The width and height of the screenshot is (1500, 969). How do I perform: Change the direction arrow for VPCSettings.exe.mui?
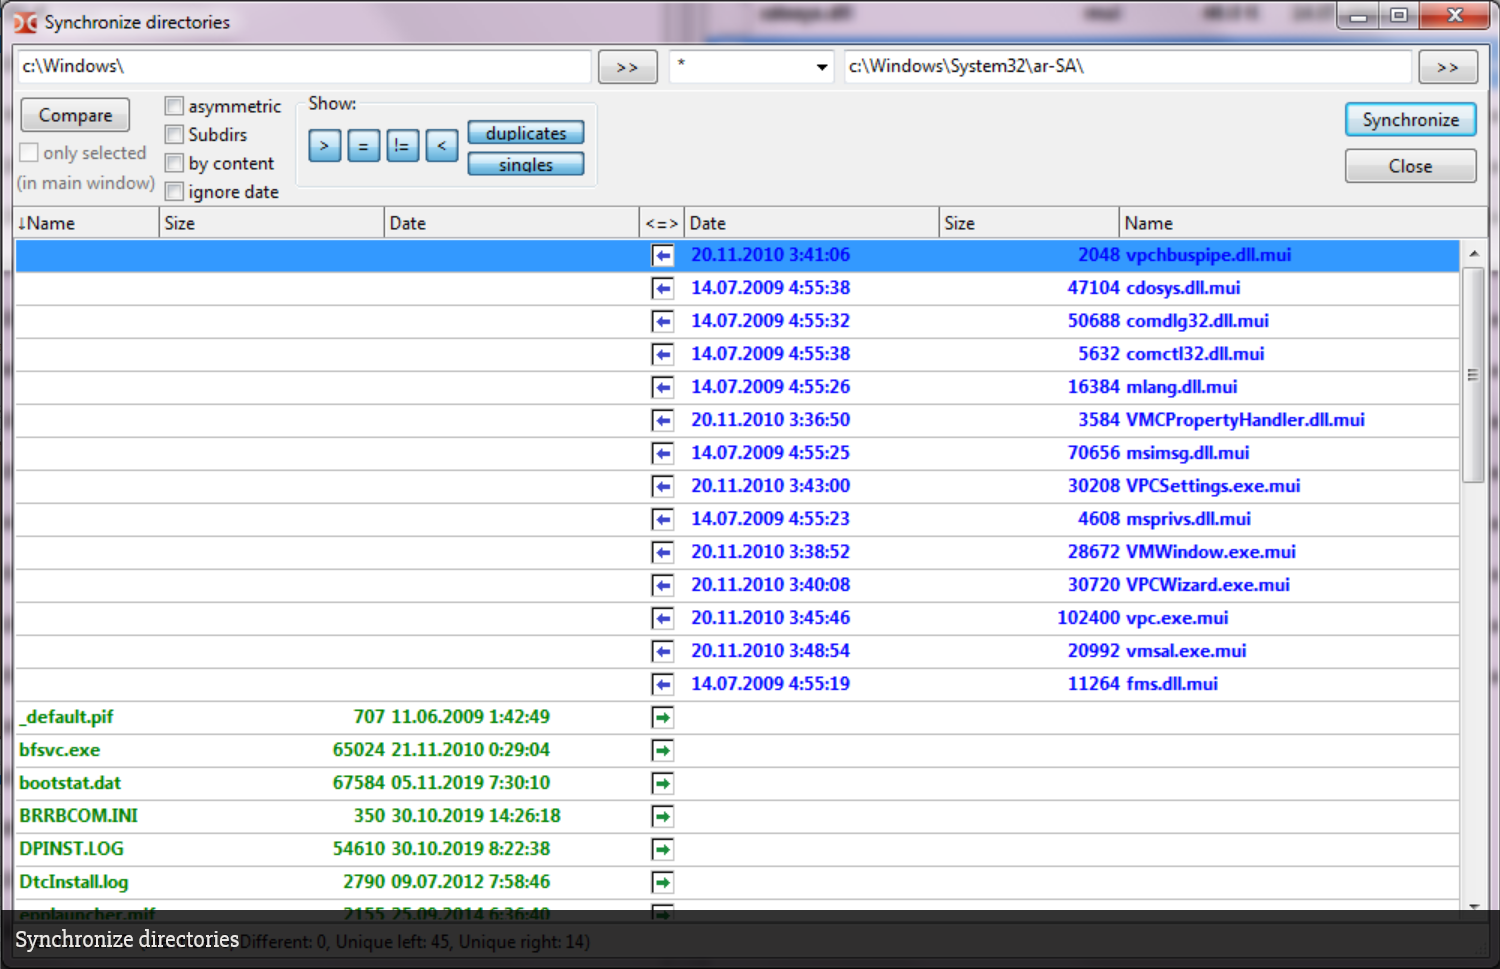662,486
